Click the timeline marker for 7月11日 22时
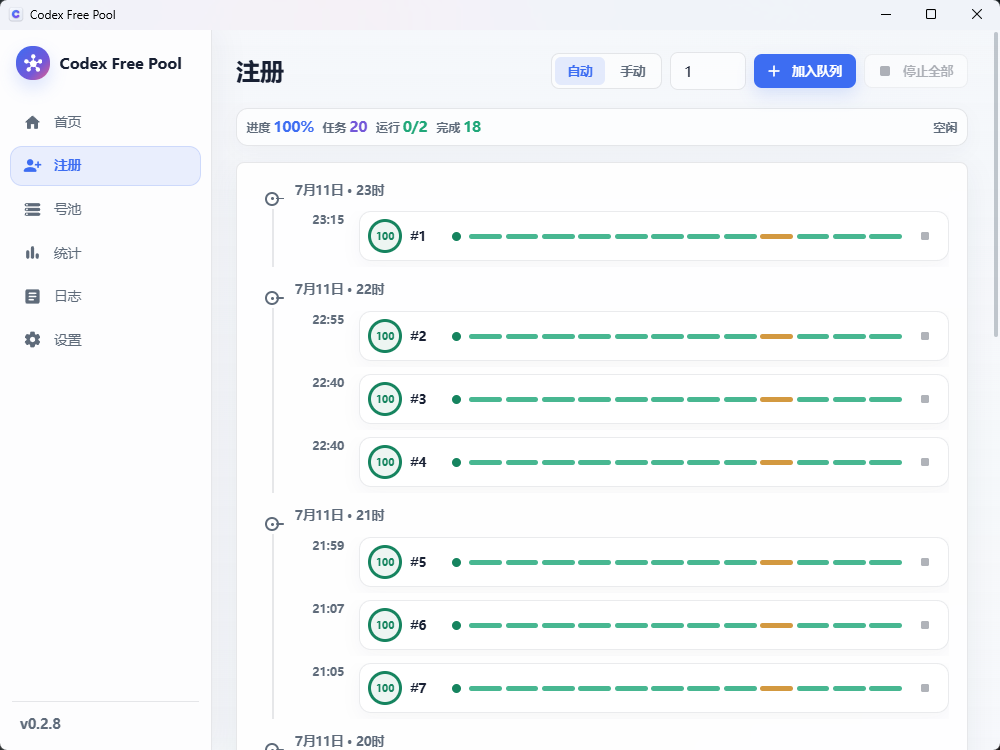Screen dimensions: 1000x750 coord(274,298)
